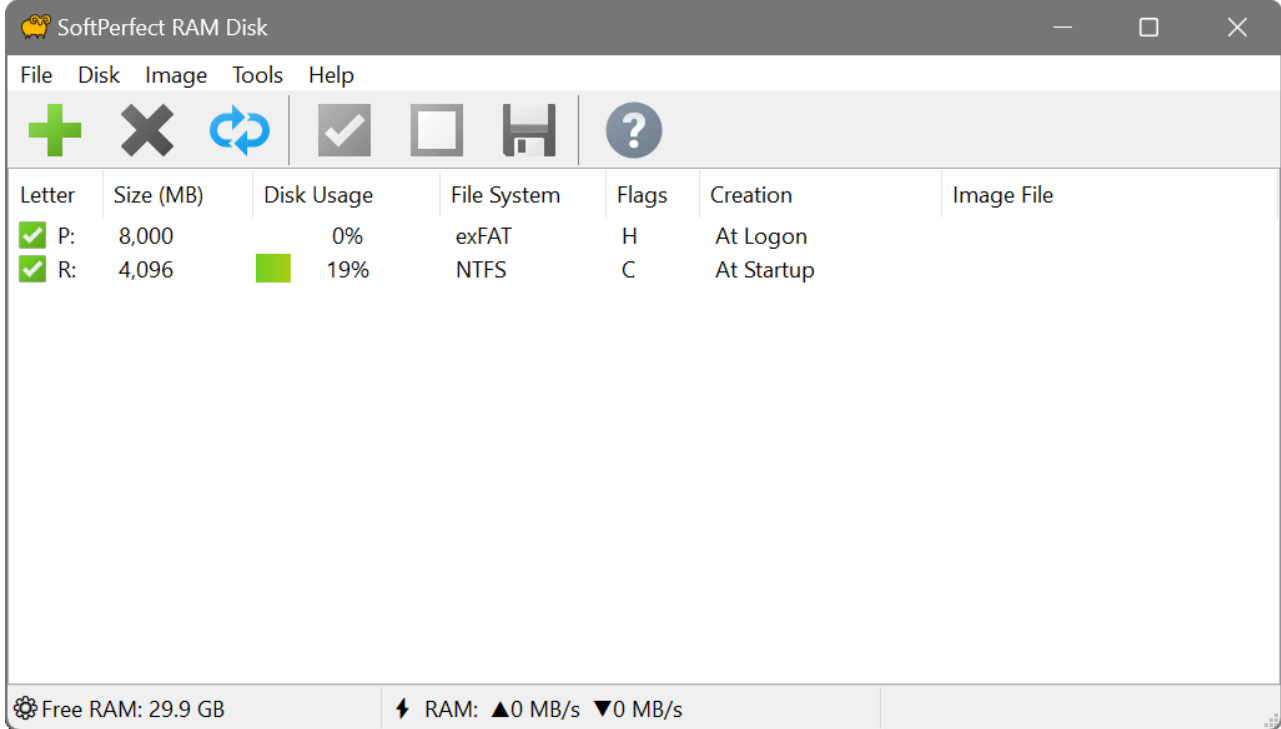1281x729 pixels.
Task: Toggle the R: drive checkbox off
Action: click(31, 269)
